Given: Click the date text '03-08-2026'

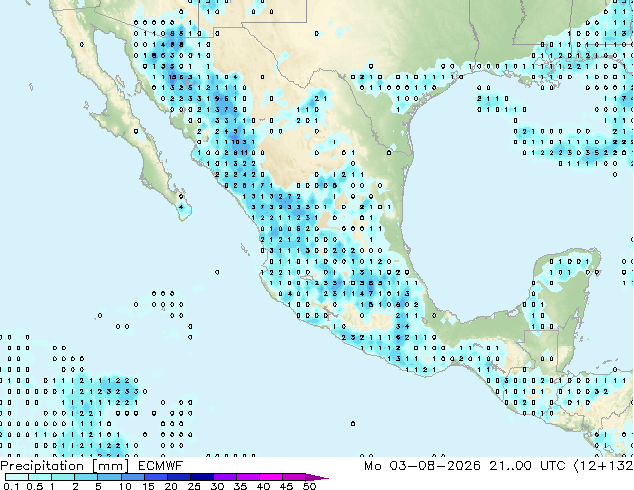Looking at the screenshot, I should click(435, 466).
